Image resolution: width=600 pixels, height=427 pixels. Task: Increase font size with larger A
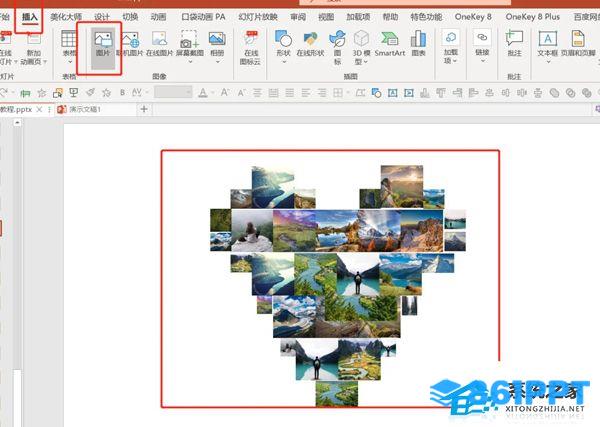coord(225,92)
